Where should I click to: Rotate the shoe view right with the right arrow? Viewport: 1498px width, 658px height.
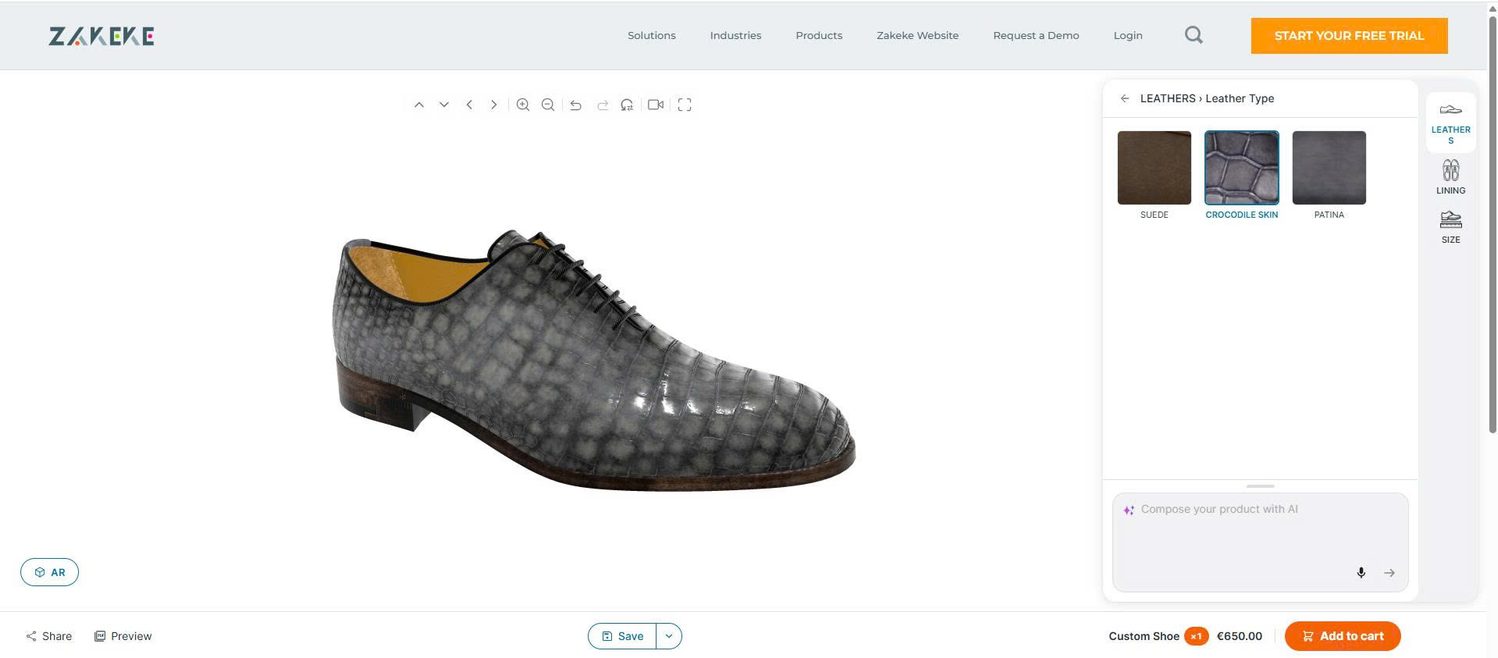pos(493,105)
